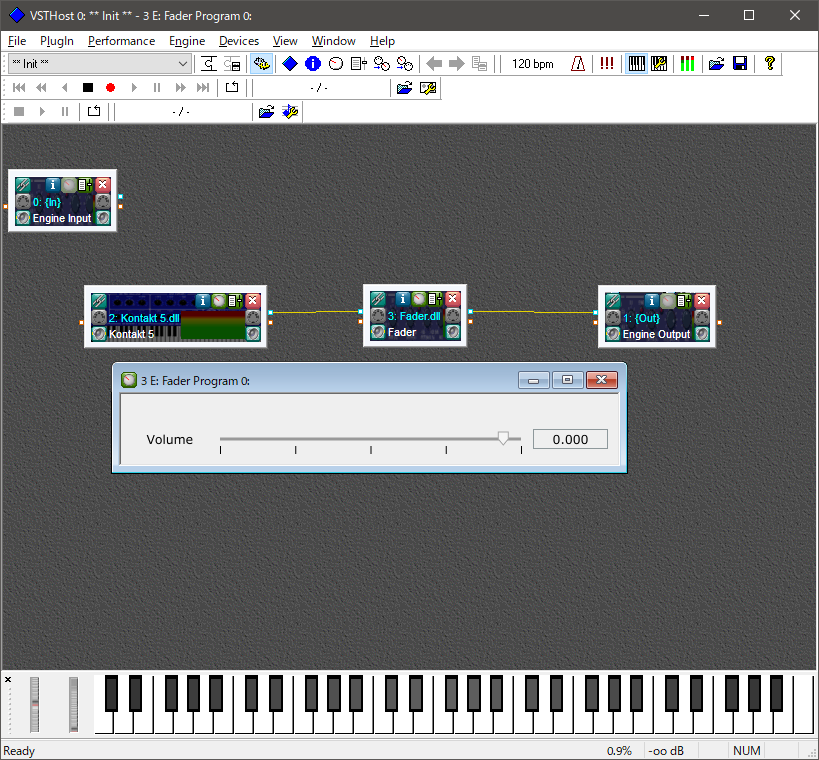Expand the ** Init ** performance dropdown
The image size is (819, 760).
pos(182,64)
